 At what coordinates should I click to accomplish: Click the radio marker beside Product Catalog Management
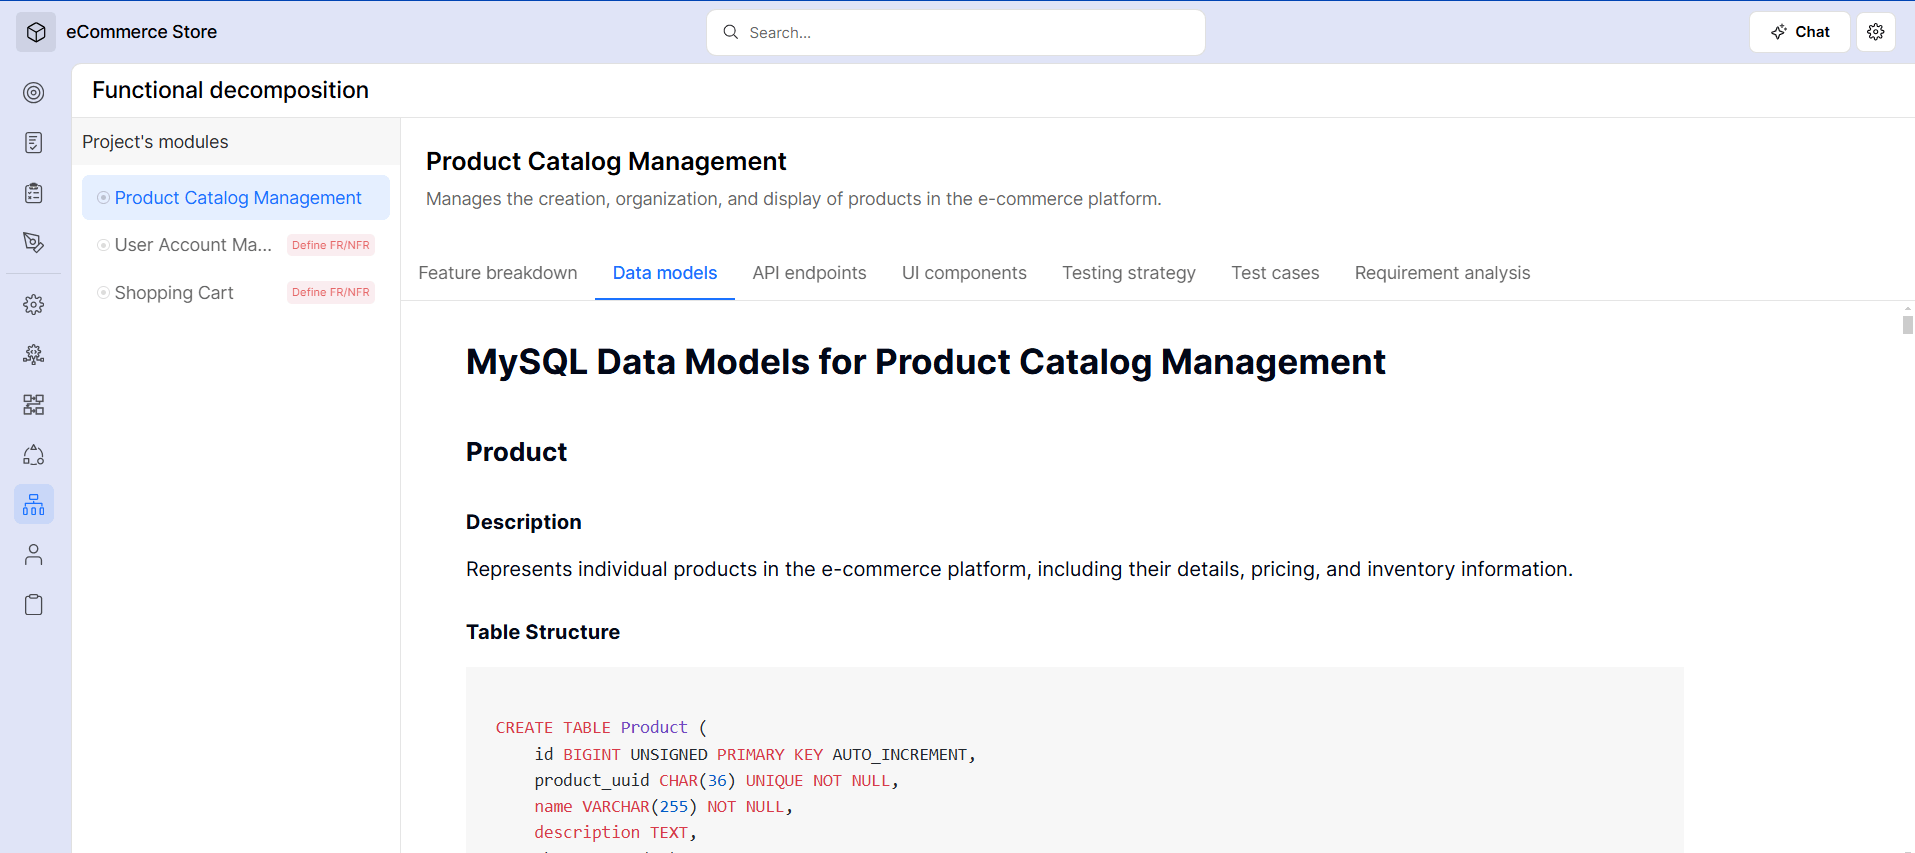point(103,198)
